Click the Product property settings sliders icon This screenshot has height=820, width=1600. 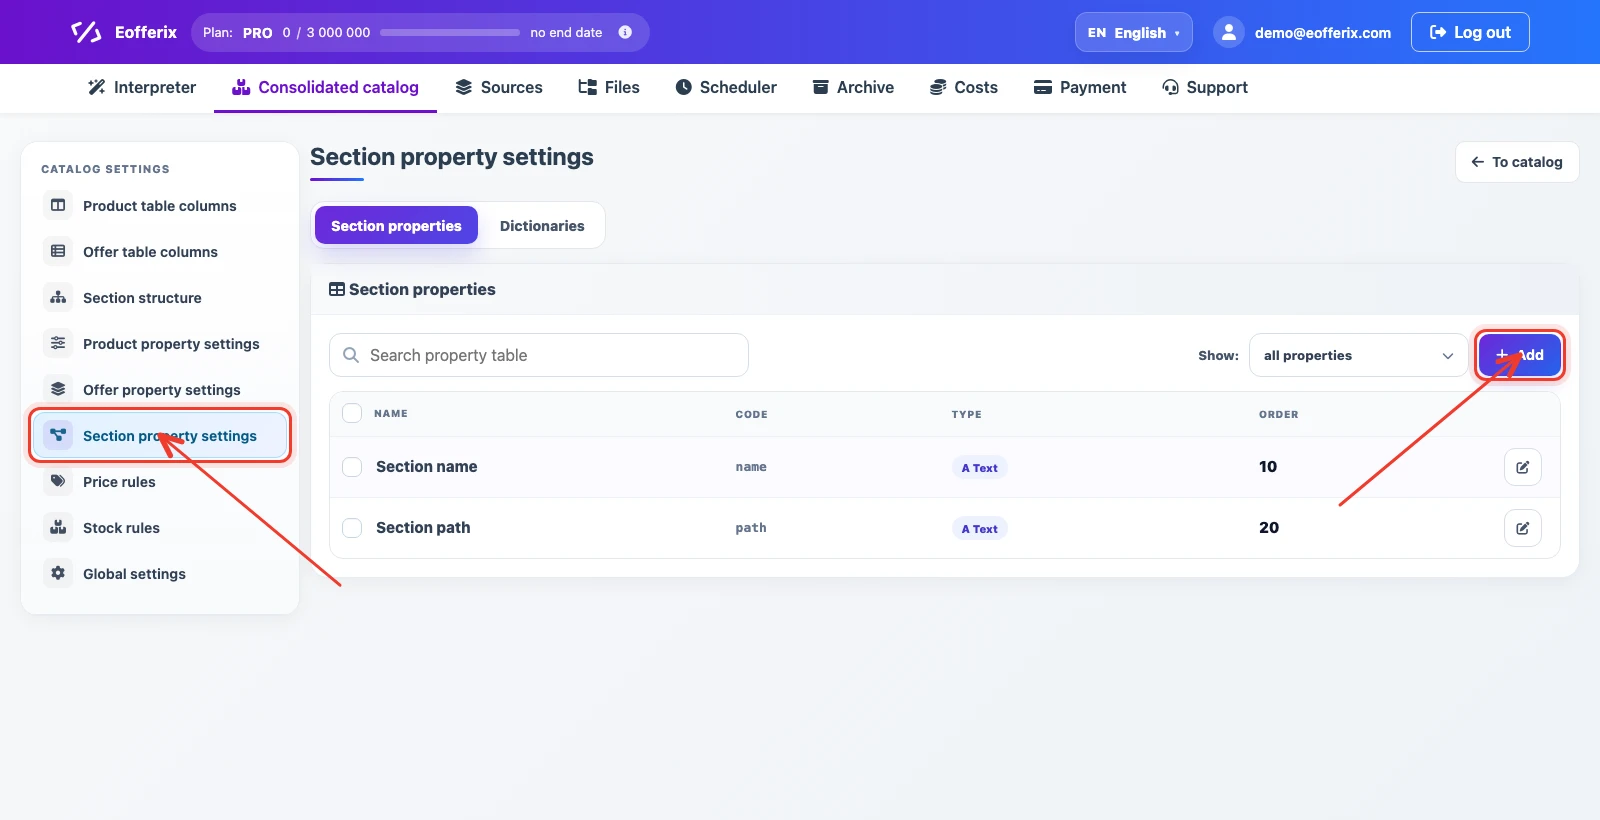[x=58, y=343]
